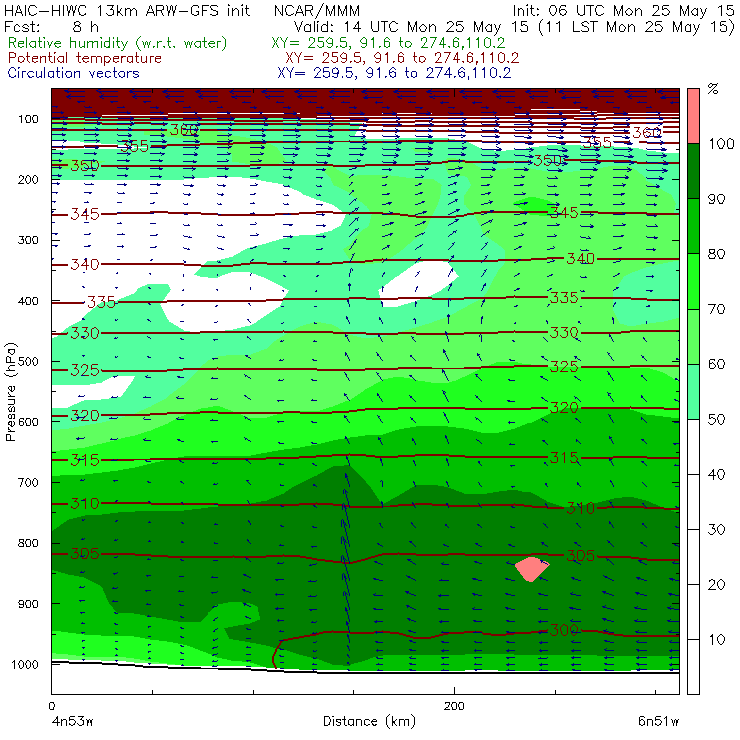The height and width of the screenshot is (740, 740).
Task: Click the 'Pressure (hPa)' axis title
Action: click(x=11, y=392)
